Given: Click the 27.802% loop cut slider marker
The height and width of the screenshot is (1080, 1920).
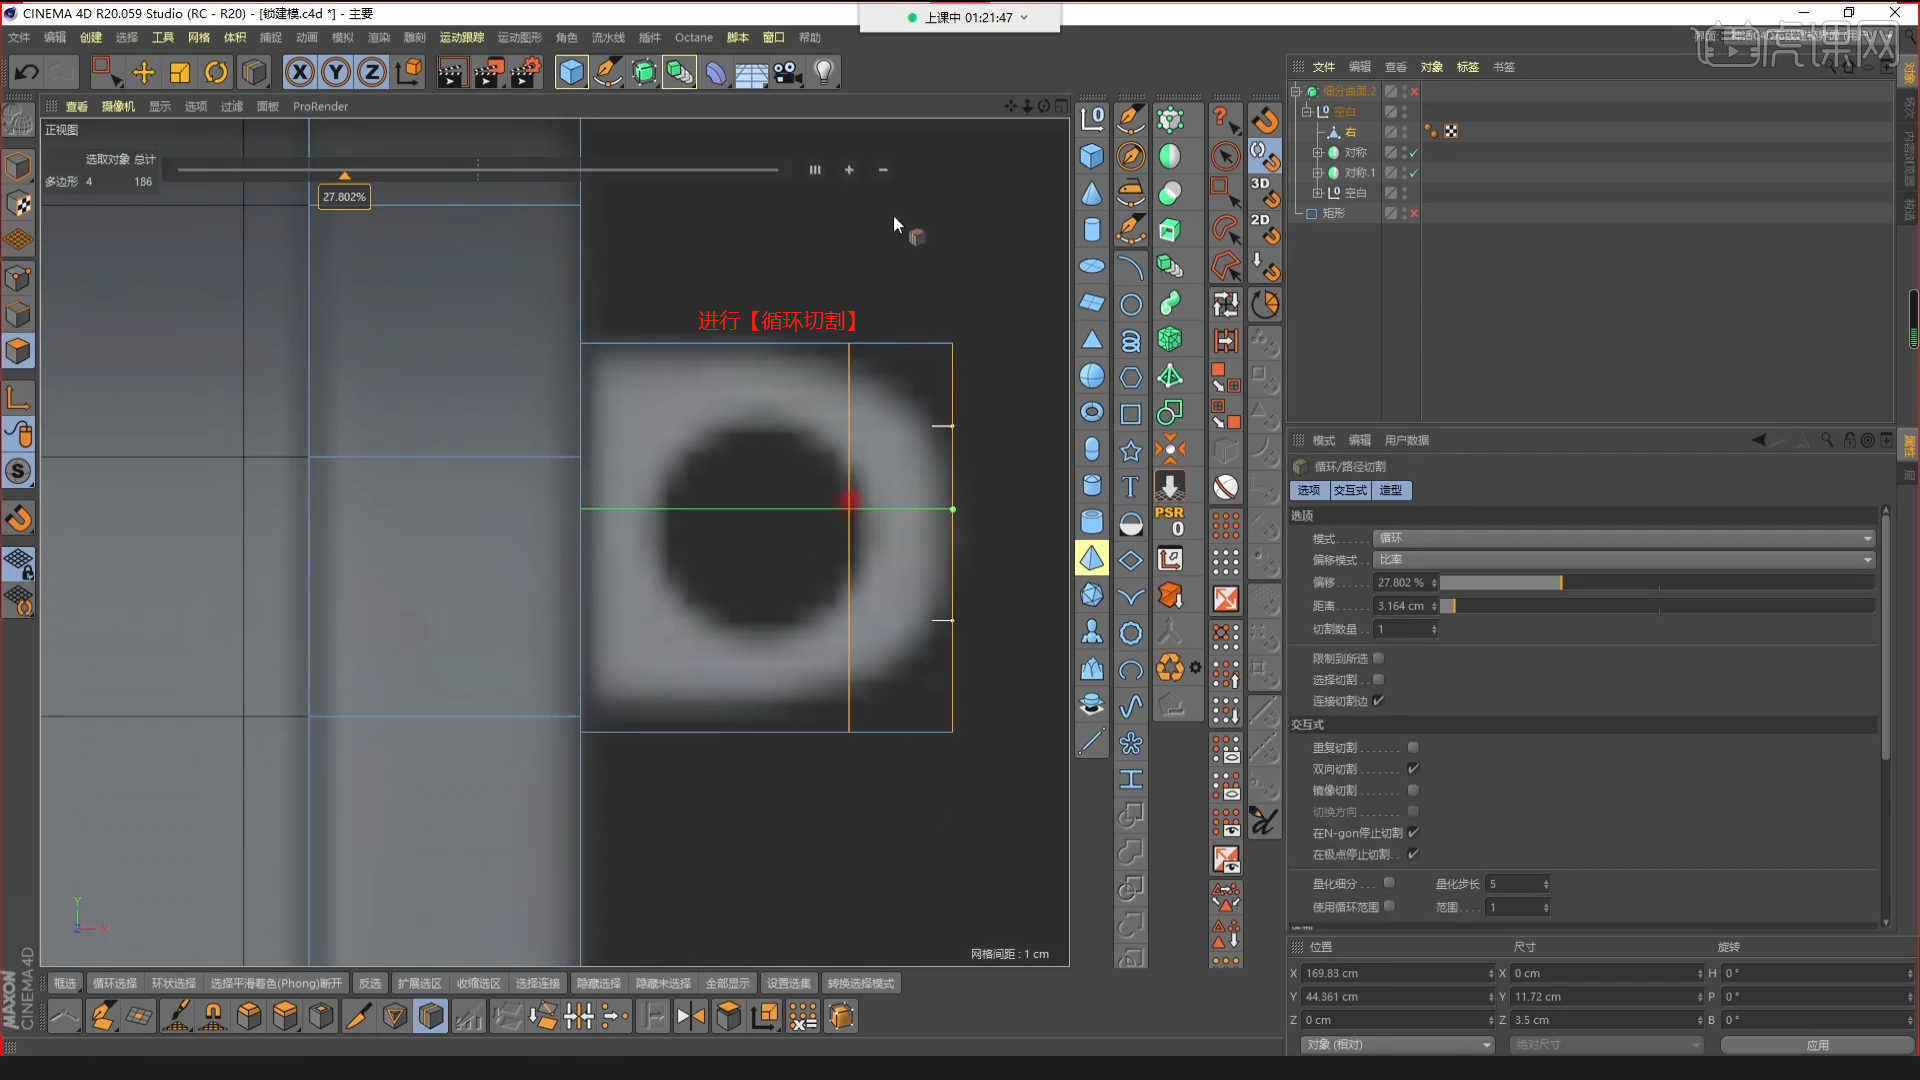Looking at the screenshot, I should click(345, 176).
